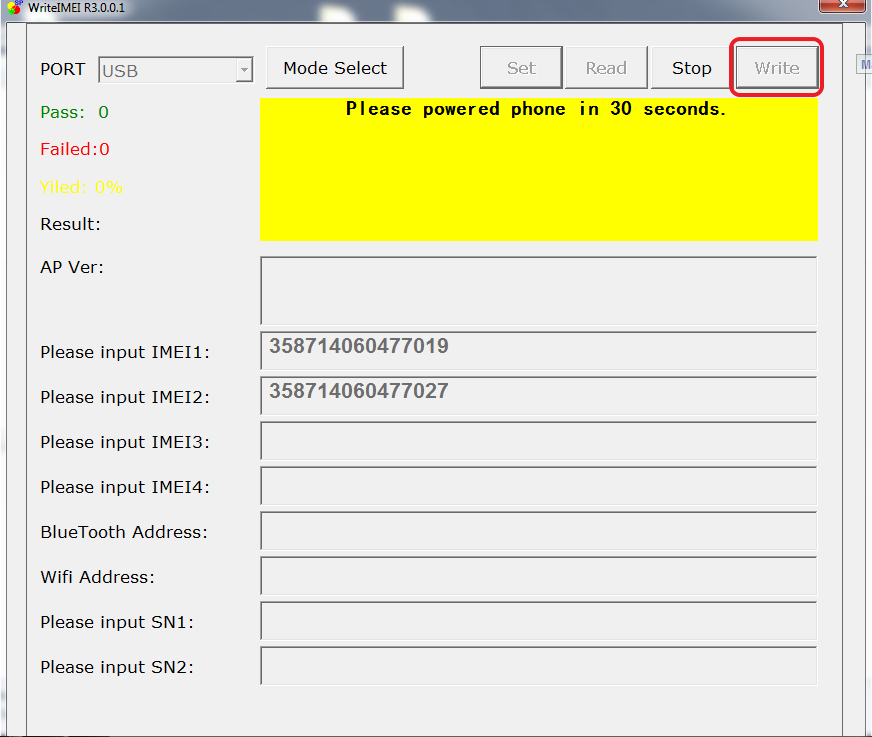Click the IMEI1 input field
Viewport: 872px width, 737px height.
[x=538, y=350]
